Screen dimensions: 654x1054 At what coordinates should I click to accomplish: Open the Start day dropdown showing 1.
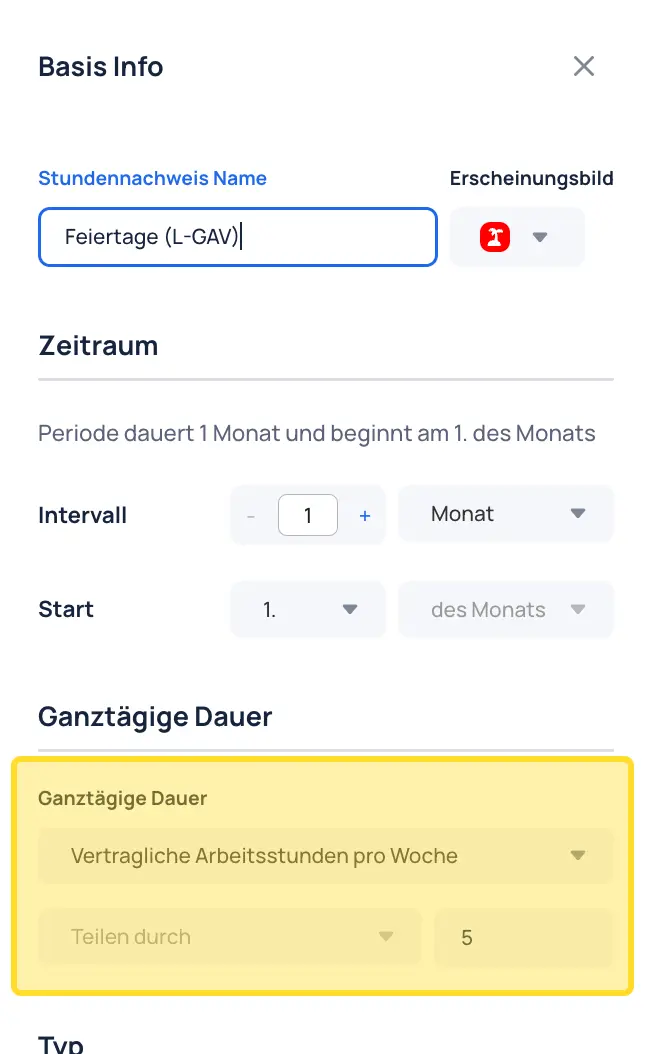[x=308, y=609]
